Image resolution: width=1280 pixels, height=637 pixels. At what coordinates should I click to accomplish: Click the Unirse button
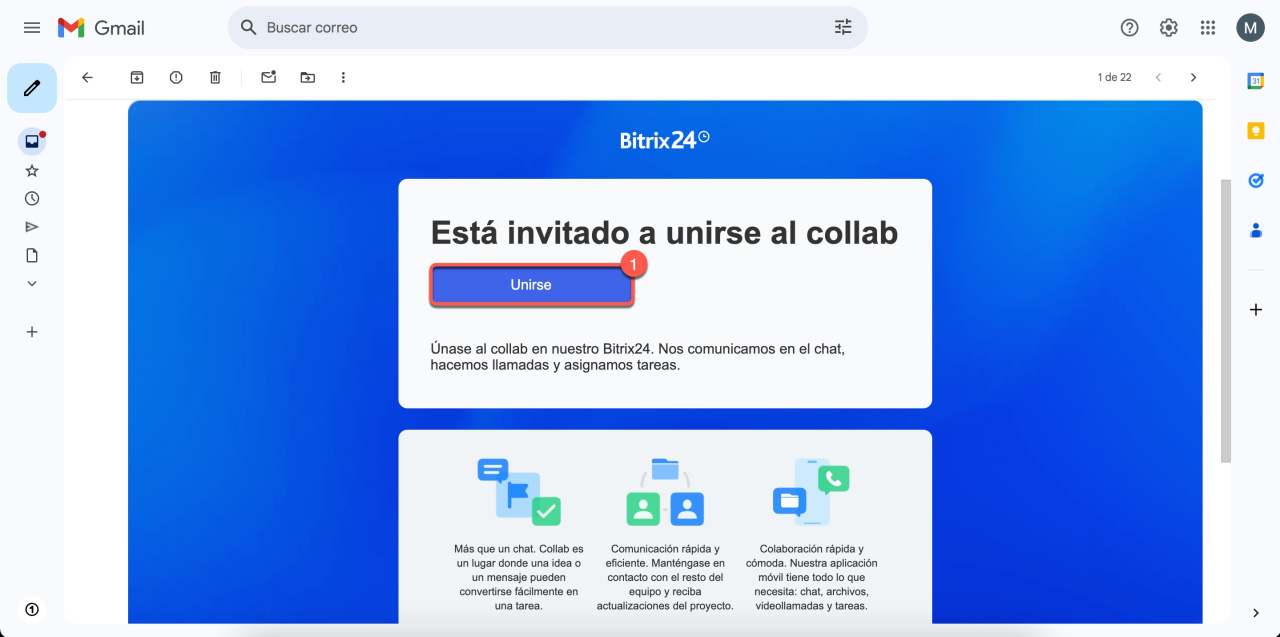pos(531,285)
